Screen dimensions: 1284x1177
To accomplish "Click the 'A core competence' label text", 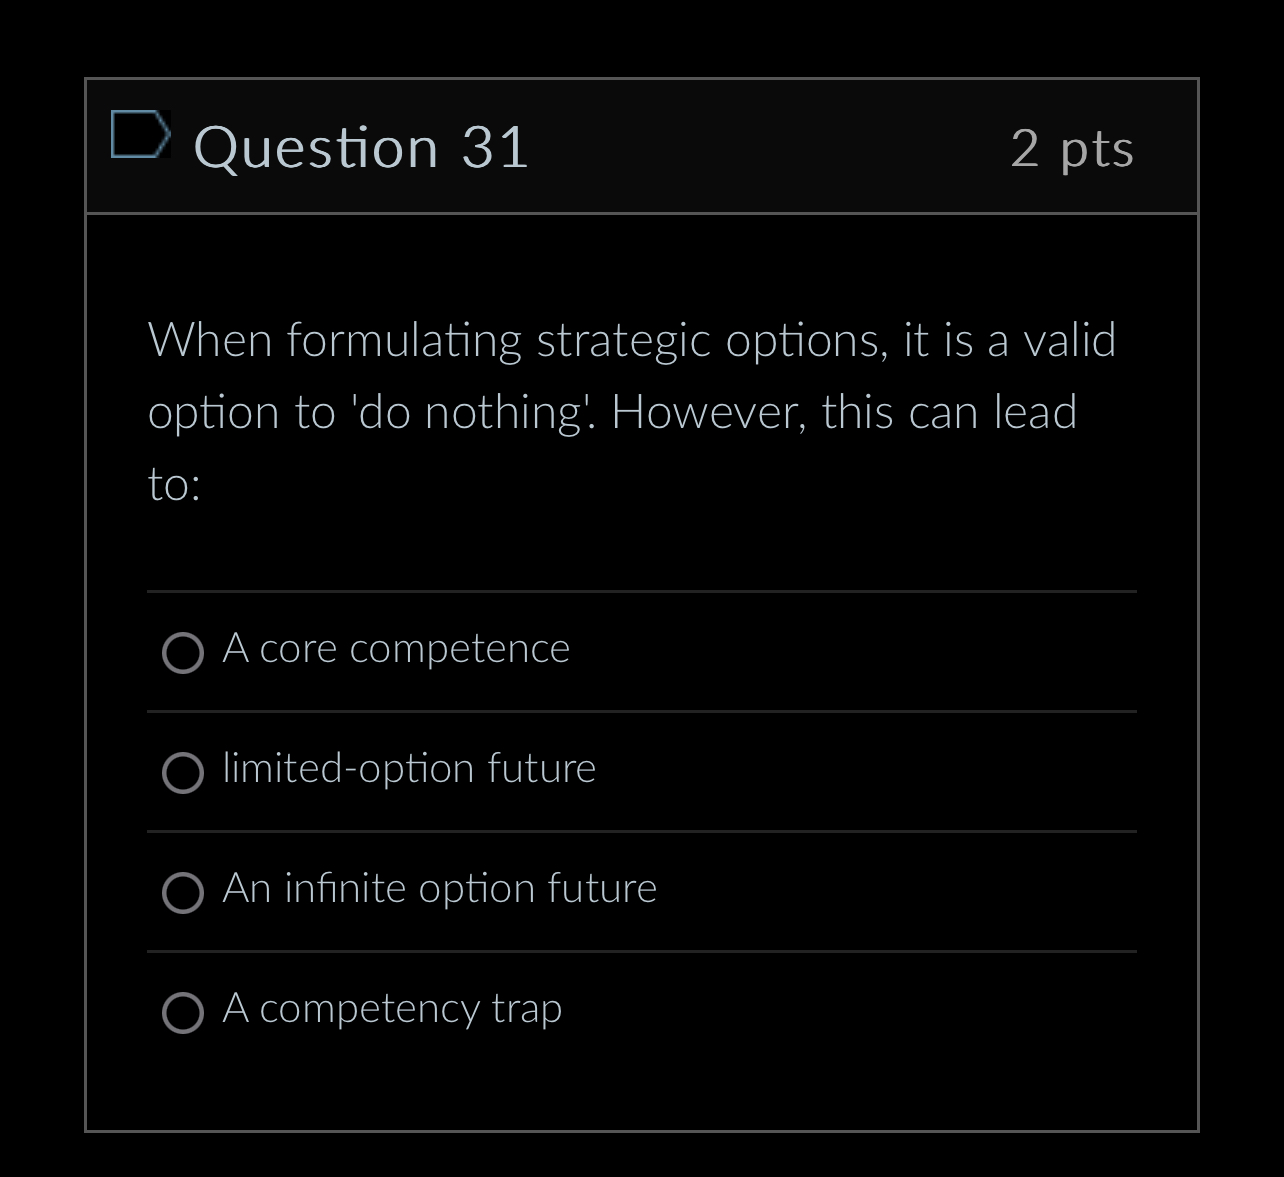I will (x=396, y=648).
